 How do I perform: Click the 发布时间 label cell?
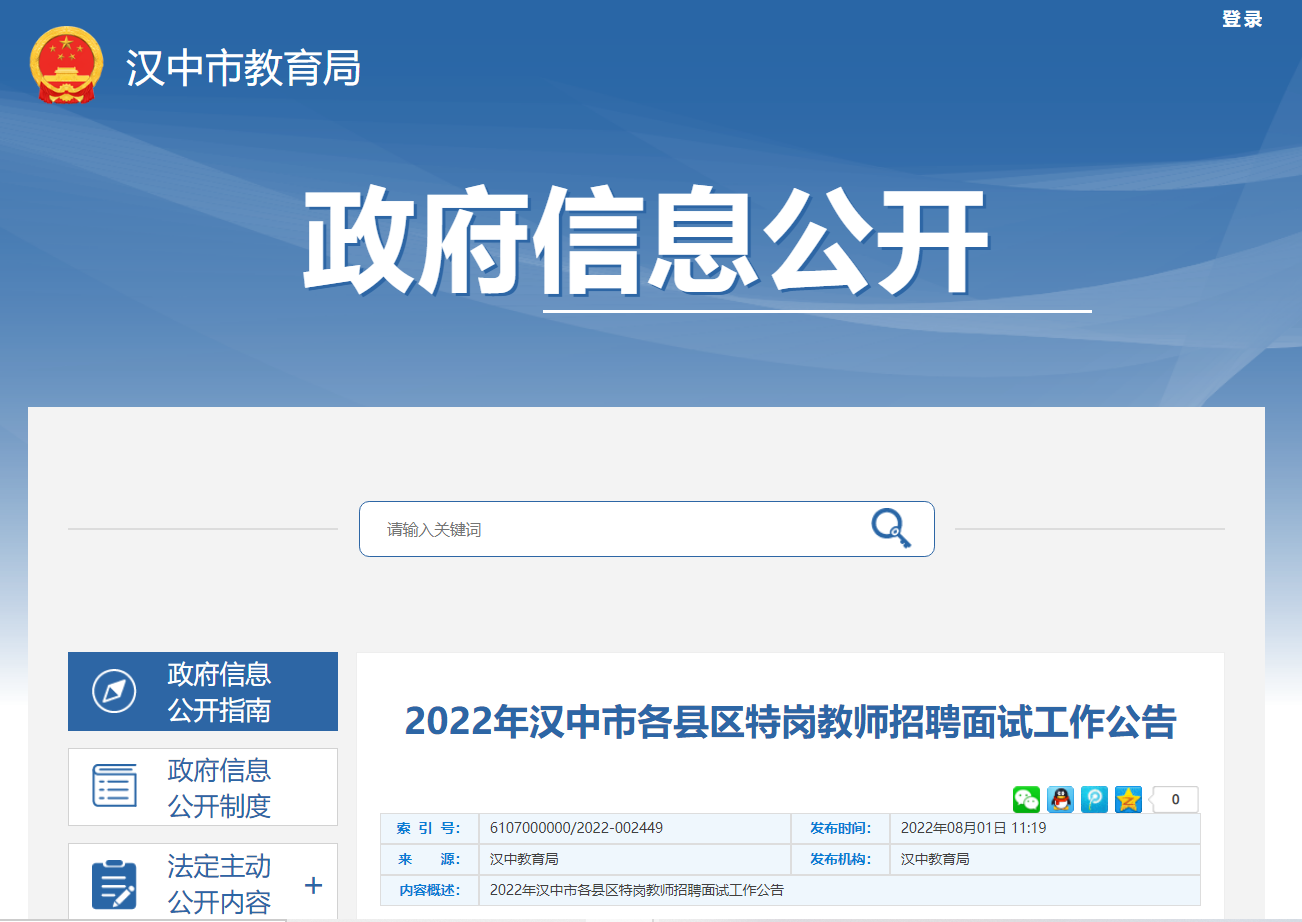(841, 828)
